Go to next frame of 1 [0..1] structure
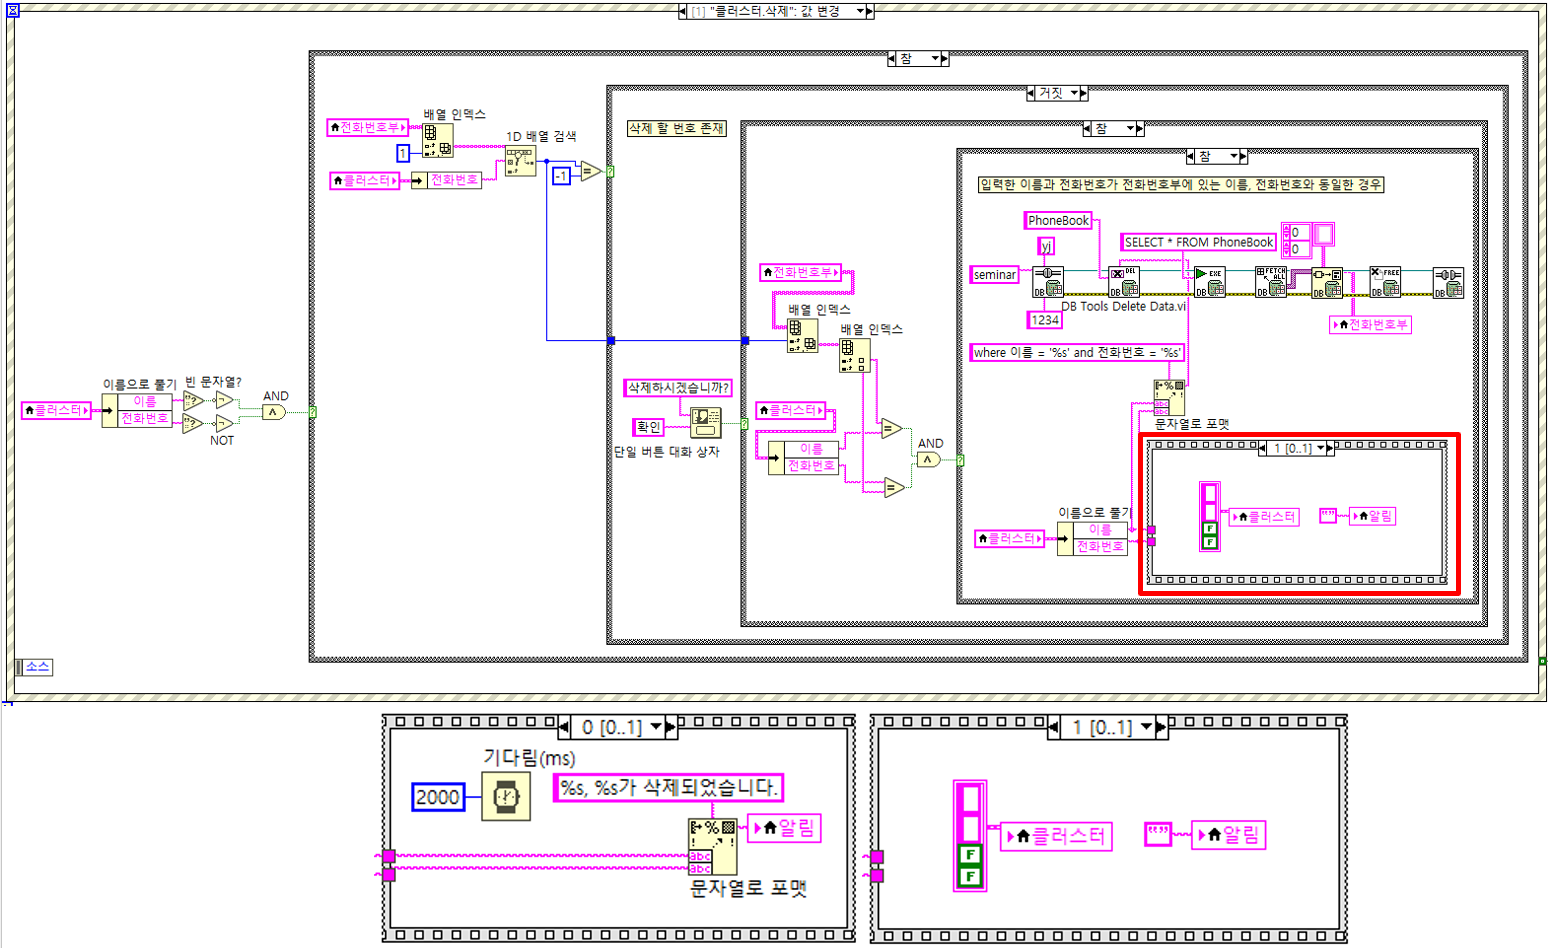The width and height of the screenshot is (1548, 948). (1161, 727)
